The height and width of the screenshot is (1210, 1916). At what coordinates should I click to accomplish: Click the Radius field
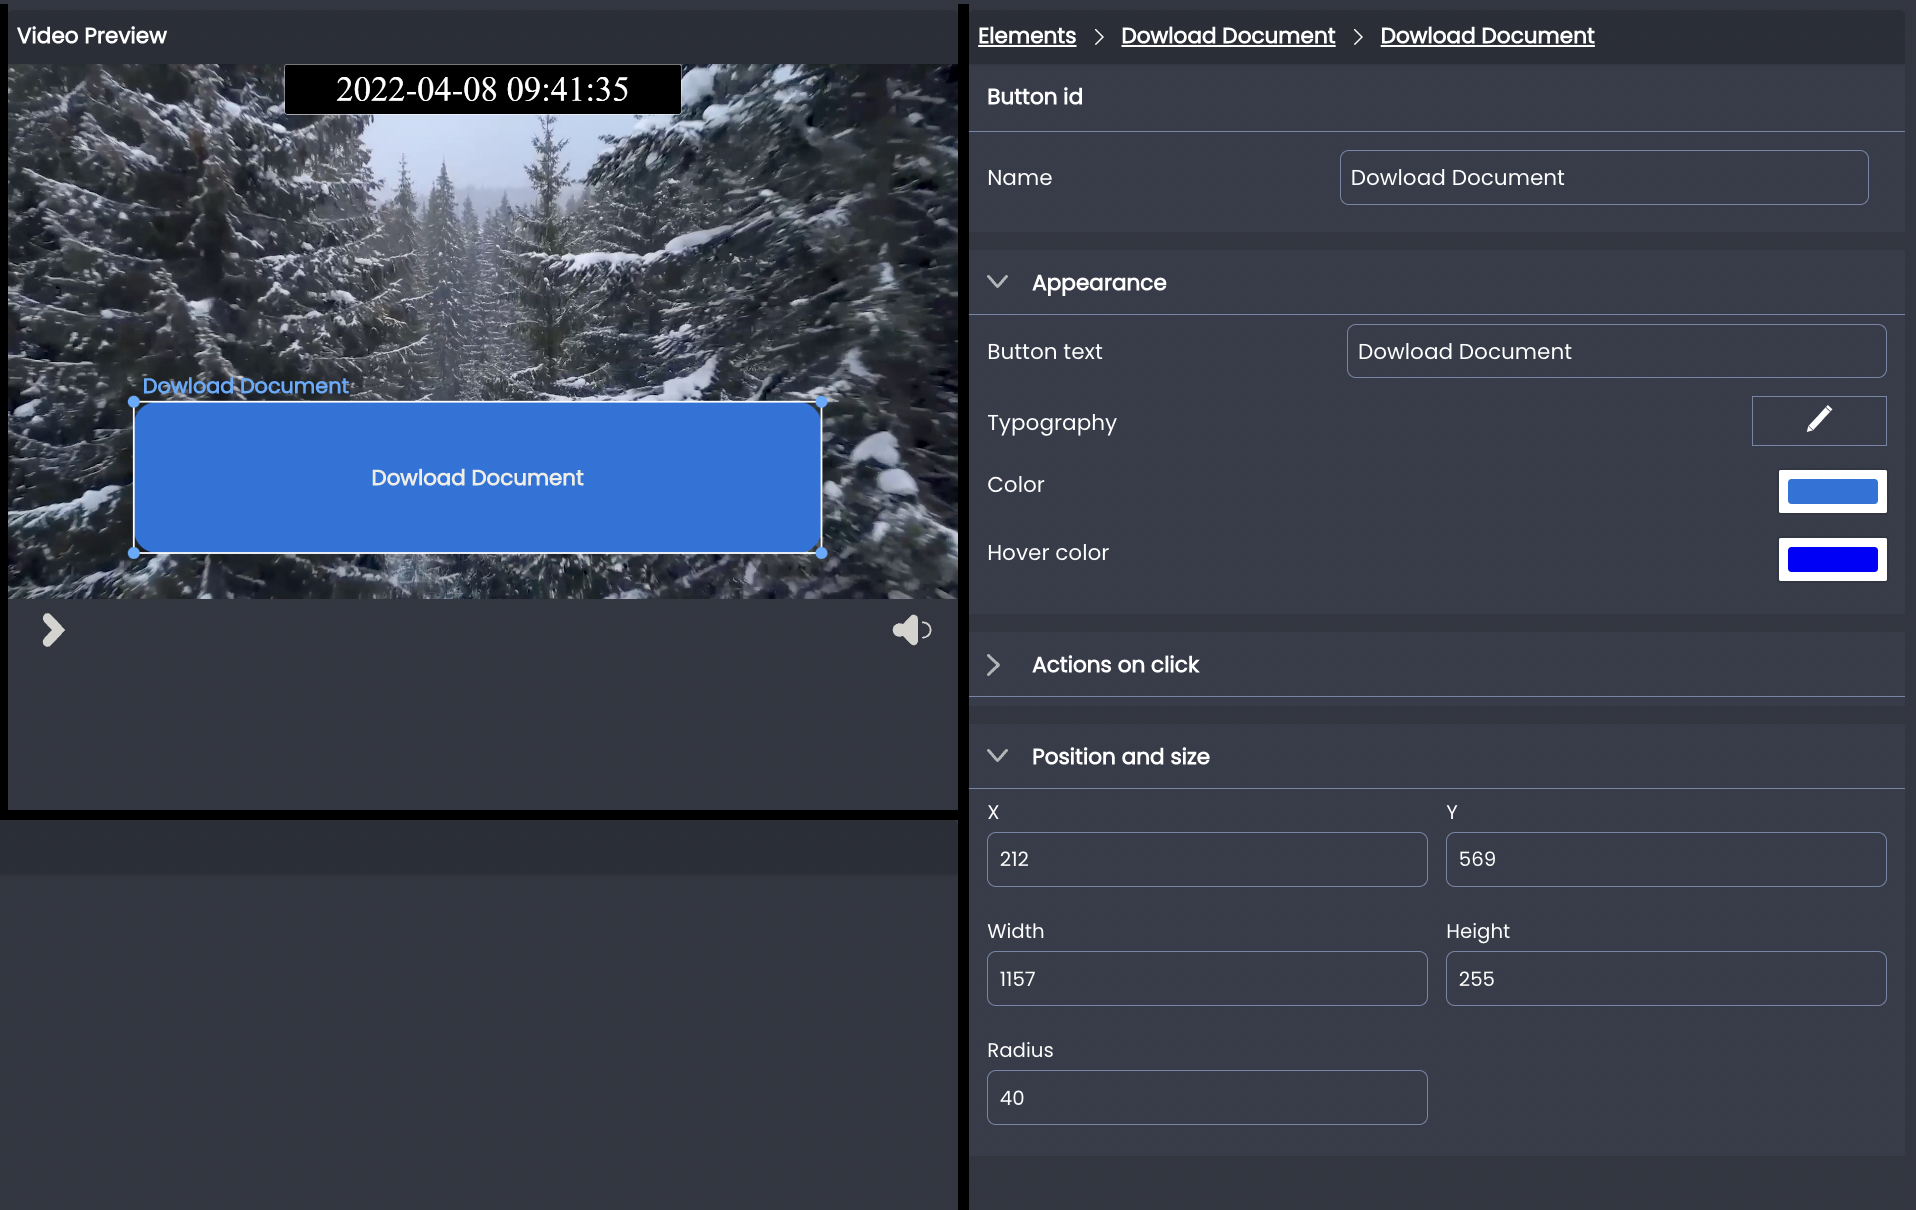(x=1206, y=1097)
